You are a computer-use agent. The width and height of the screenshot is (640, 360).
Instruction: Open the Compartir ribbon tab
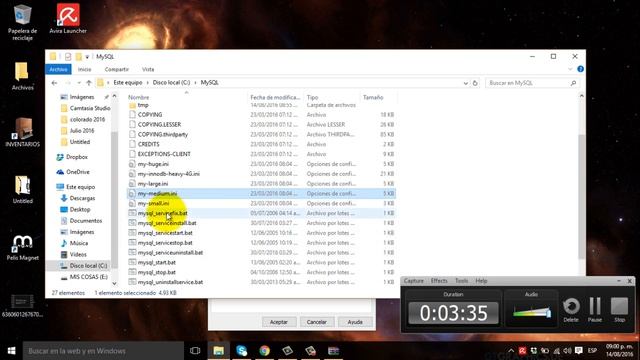point(116,69)
